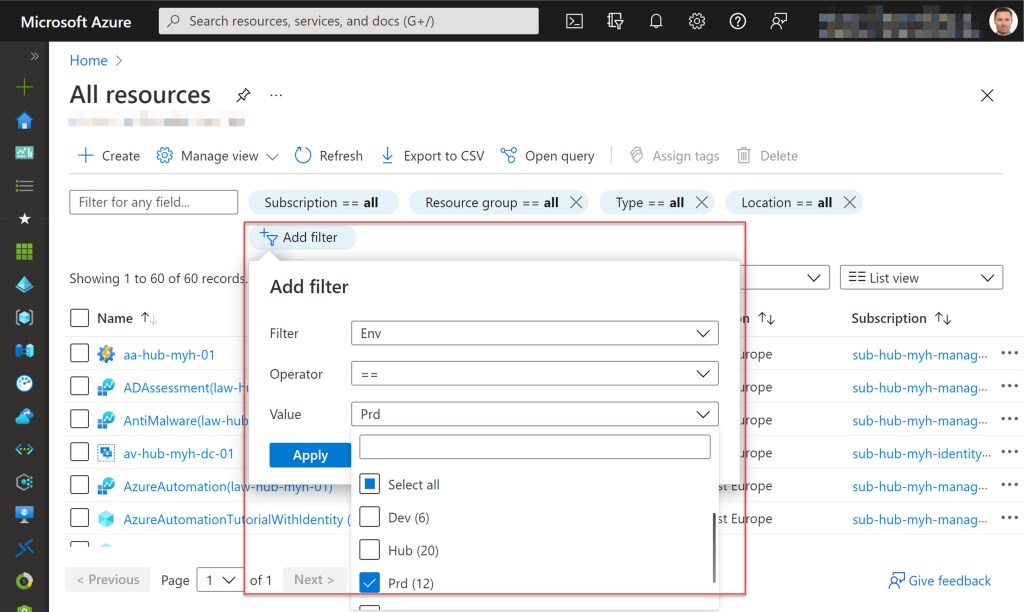Open Cloud Shell from the top bar
The height and width of the screenshot is (612, 1024).
(574, 21)
